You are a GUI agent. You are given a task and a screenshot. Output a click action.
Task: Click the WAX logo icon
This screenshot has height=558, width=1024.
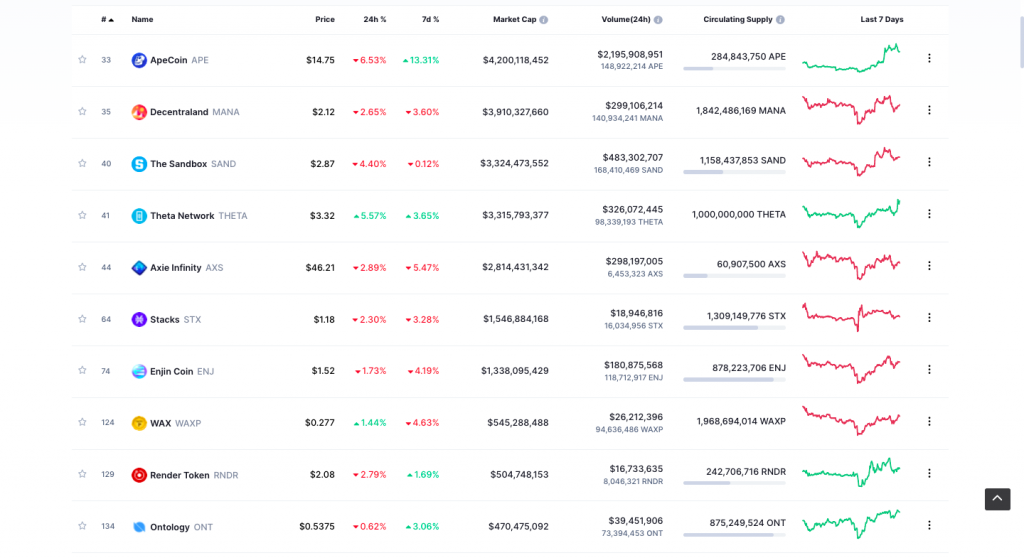click(x=139, y=423)
